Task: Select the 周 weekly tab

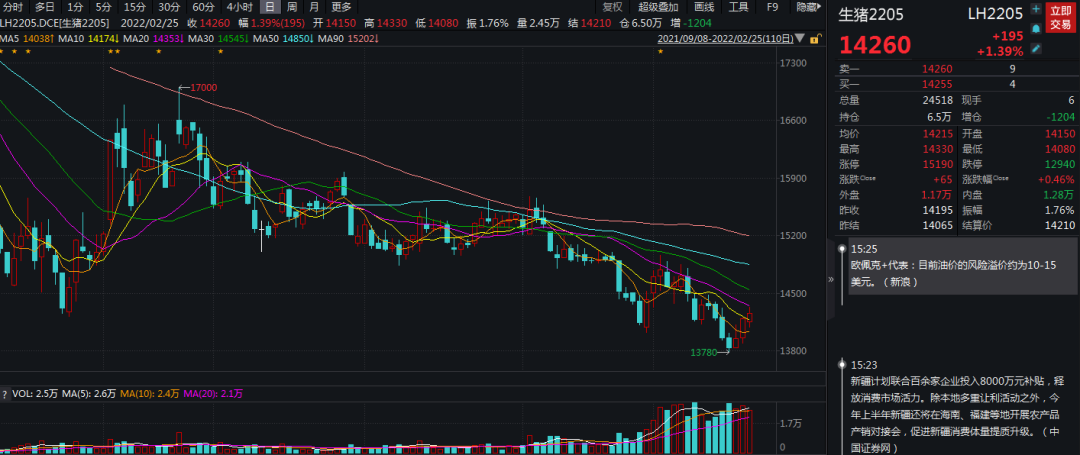Action: click(x=292, y=8)
